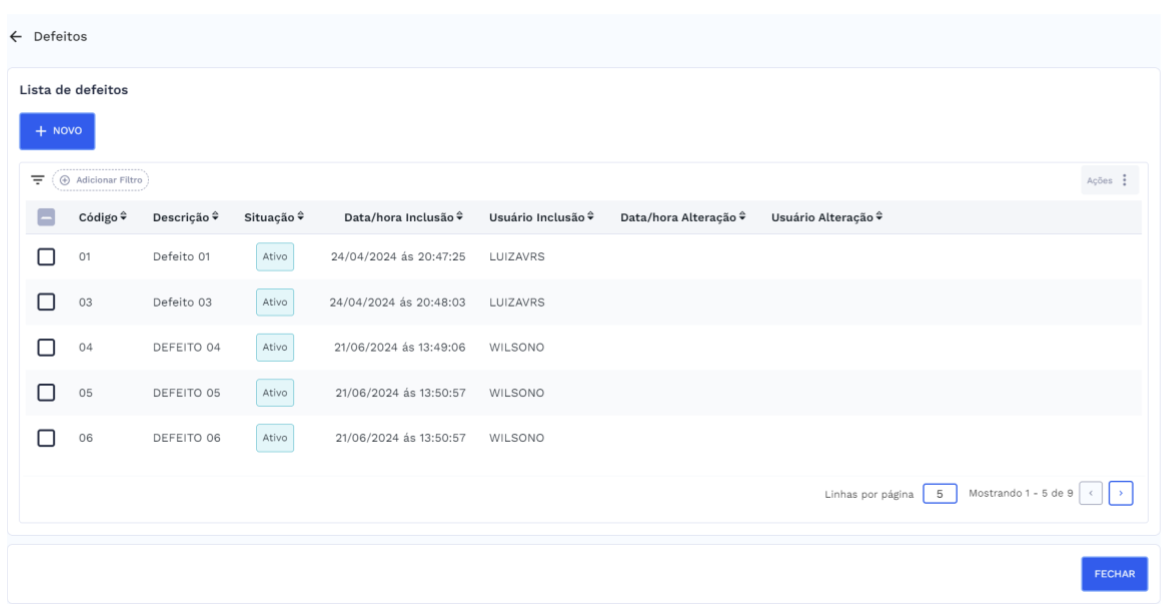The height and width of the screenshot is (604, 1174).
Task: Click the Linhas por página field
Action: [939, 494]
